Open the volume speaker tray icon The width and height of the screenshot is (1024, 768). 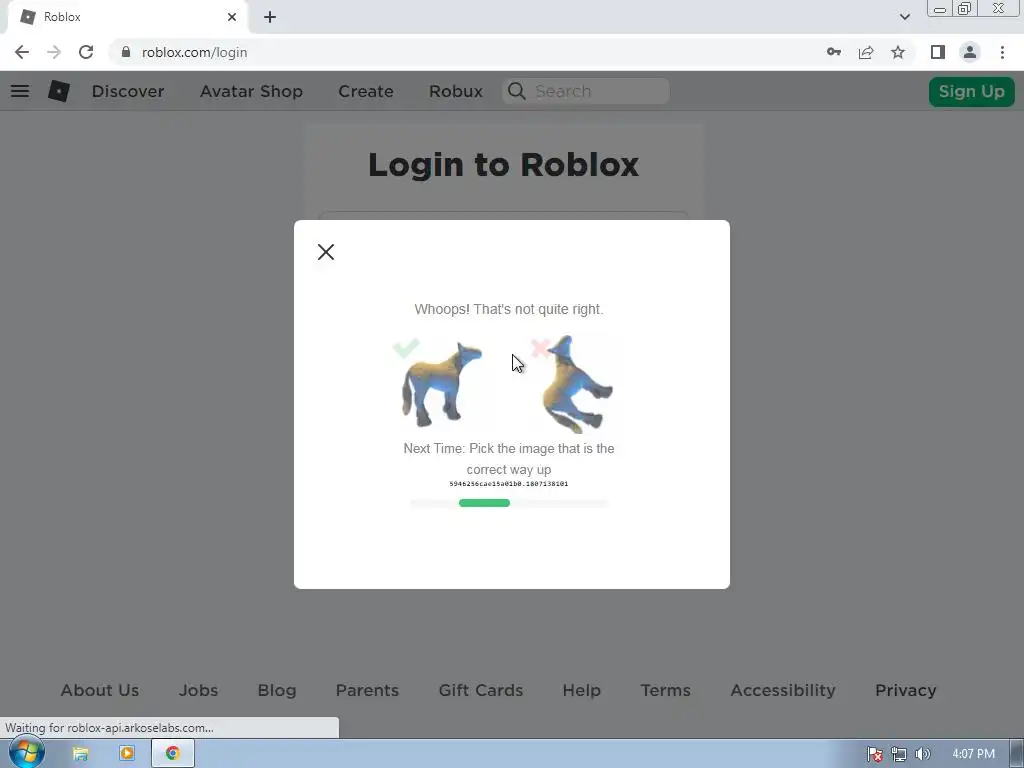[923, 754]
